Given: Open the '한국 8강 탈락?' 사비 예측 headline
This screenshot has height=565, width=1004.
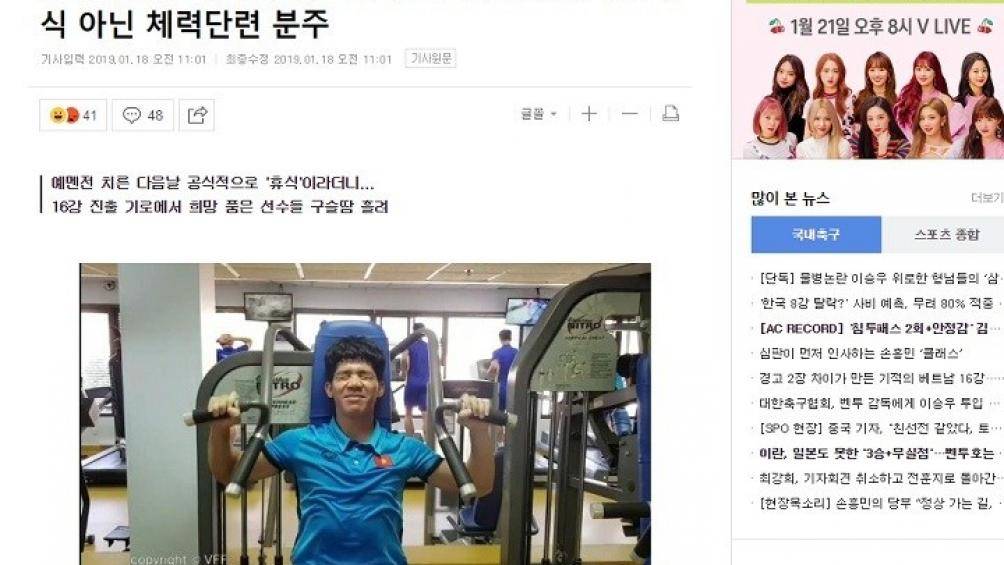Looking at the screenshot, I should pos(877,303).
